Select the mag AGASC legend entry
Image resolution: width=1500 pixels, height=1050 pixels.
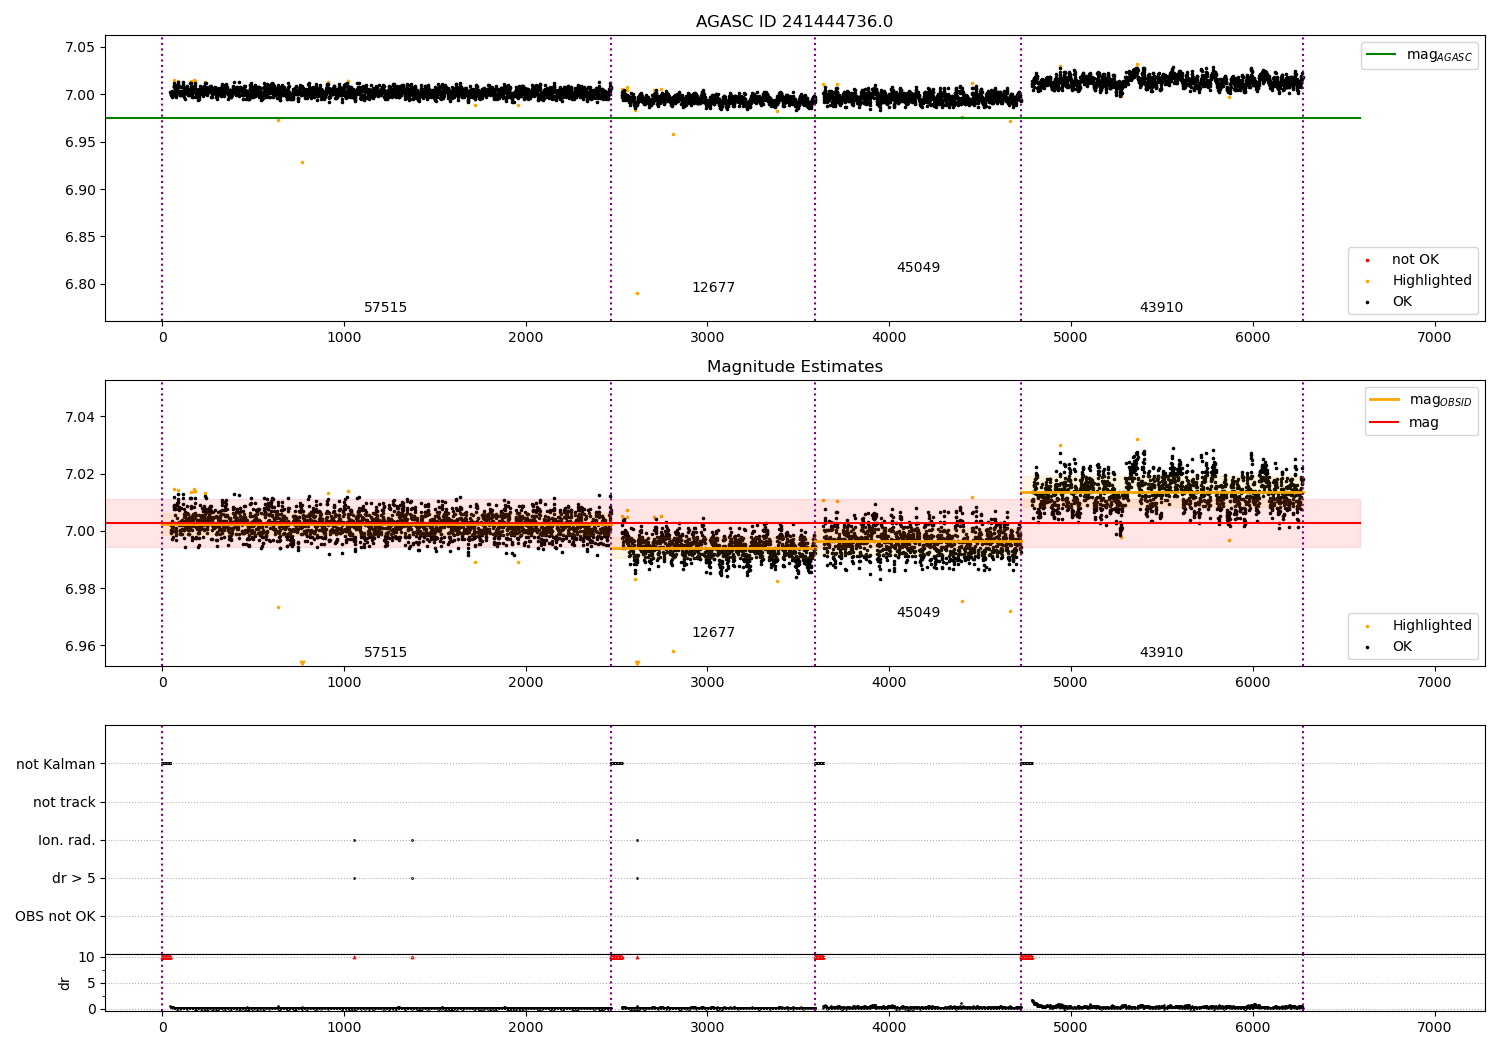tap(1419, 55)
